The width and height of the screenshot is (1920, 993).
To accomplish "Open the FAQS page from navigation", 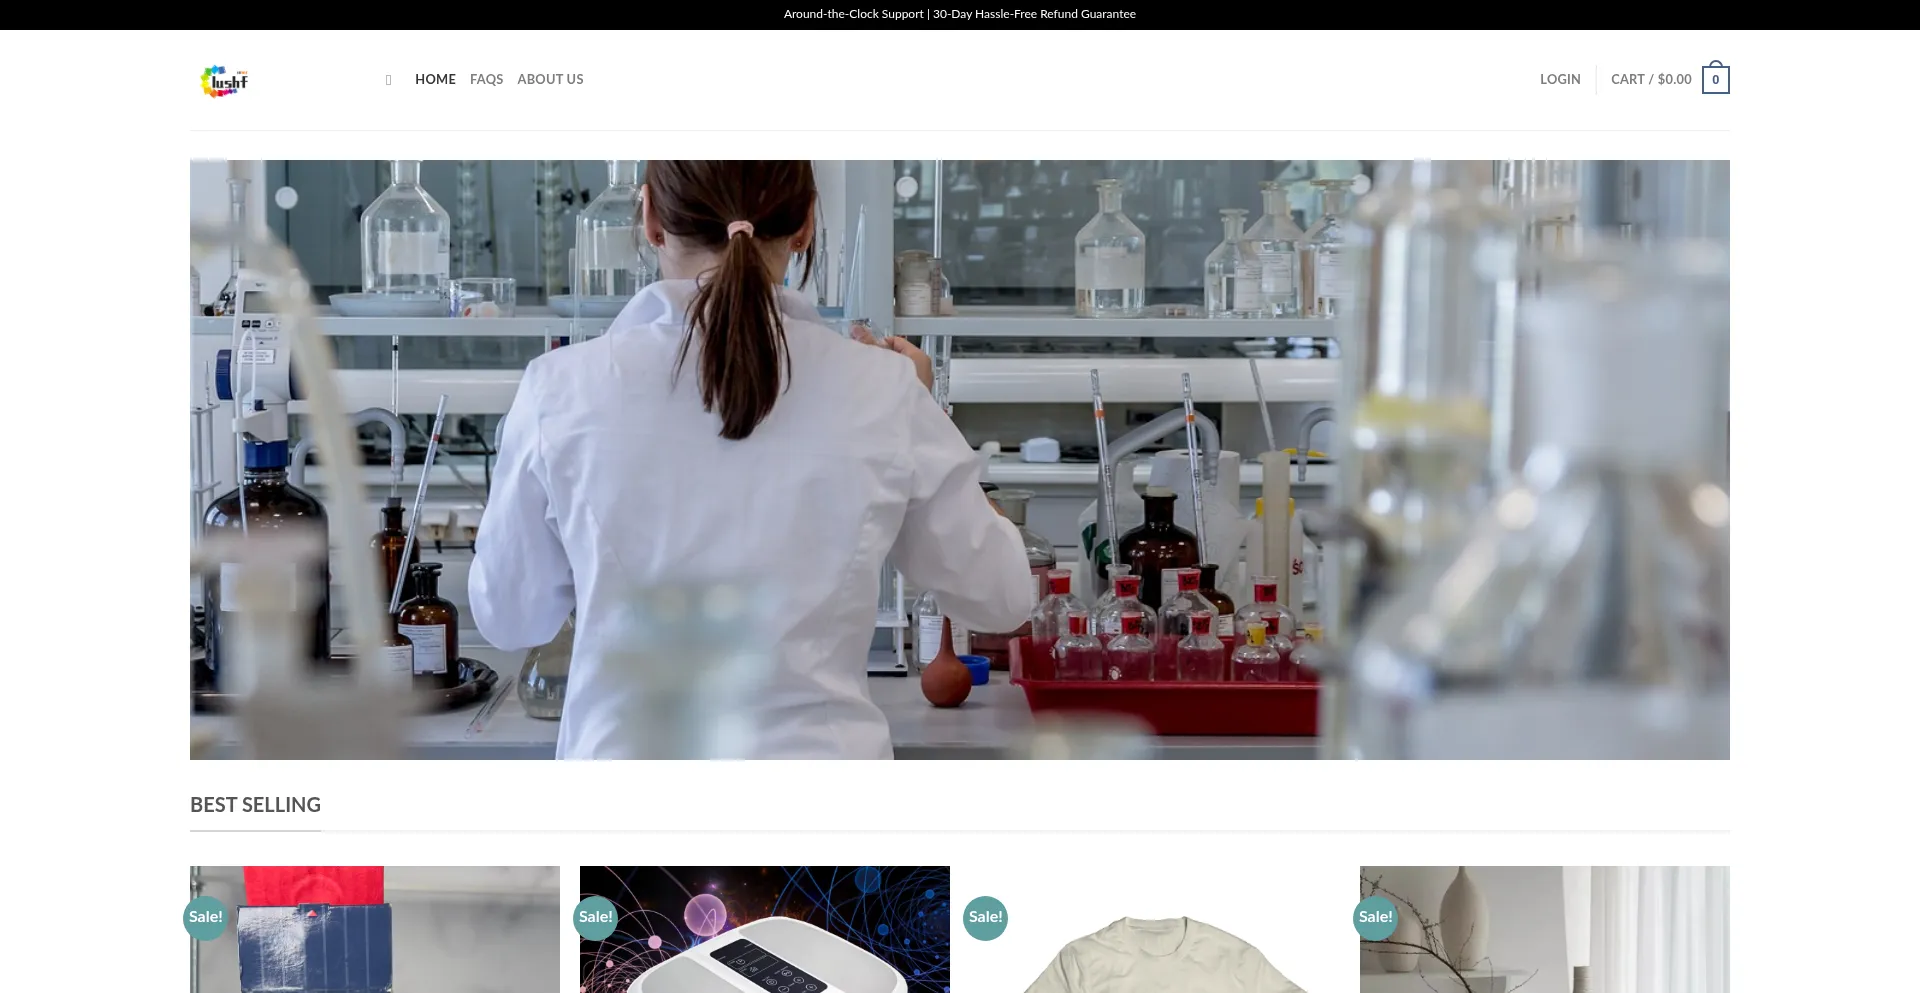I will pyautogui.click(x=486, y=79).
